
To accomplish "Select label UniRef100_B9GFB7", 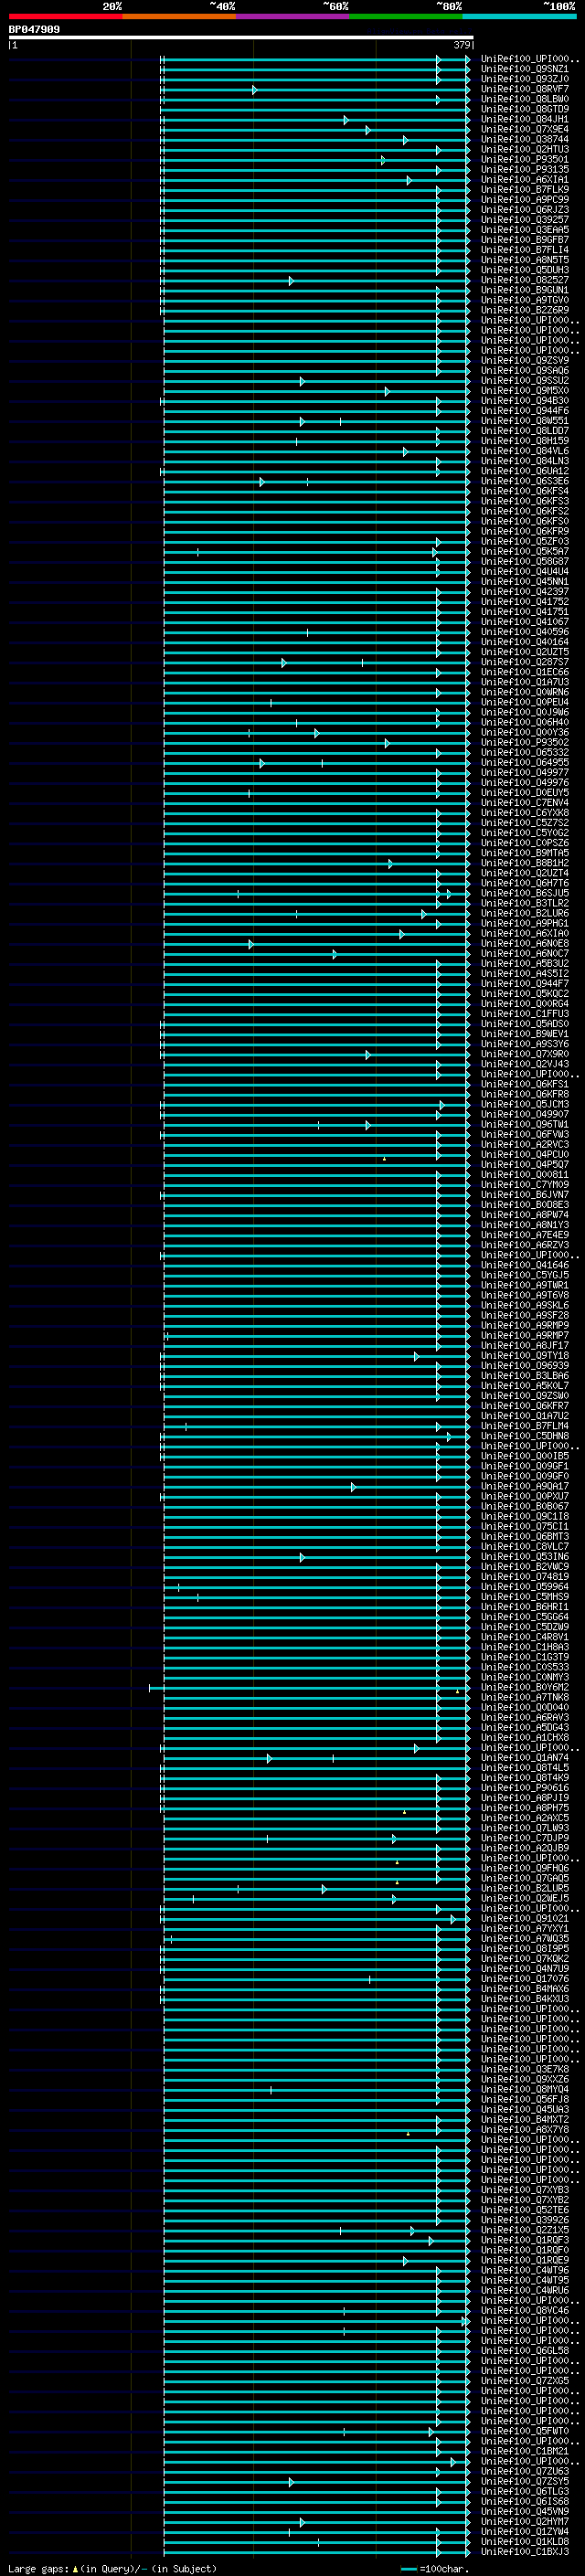I will (x=525, y=240).
